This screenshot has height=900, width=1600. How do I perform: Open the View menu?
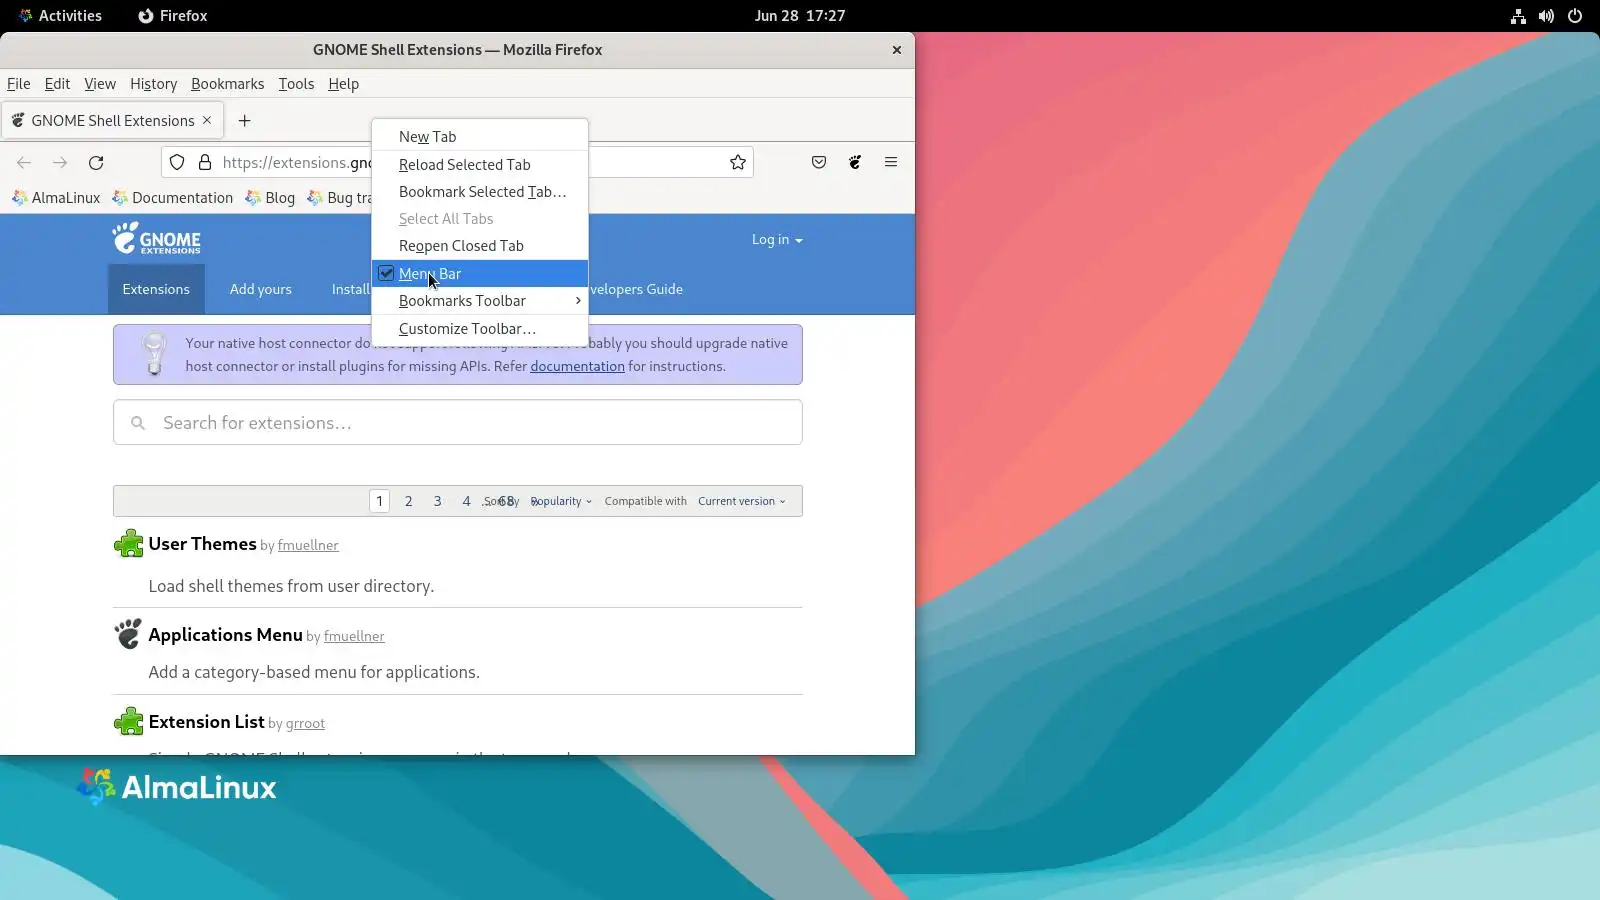click(x=100, y=84)
